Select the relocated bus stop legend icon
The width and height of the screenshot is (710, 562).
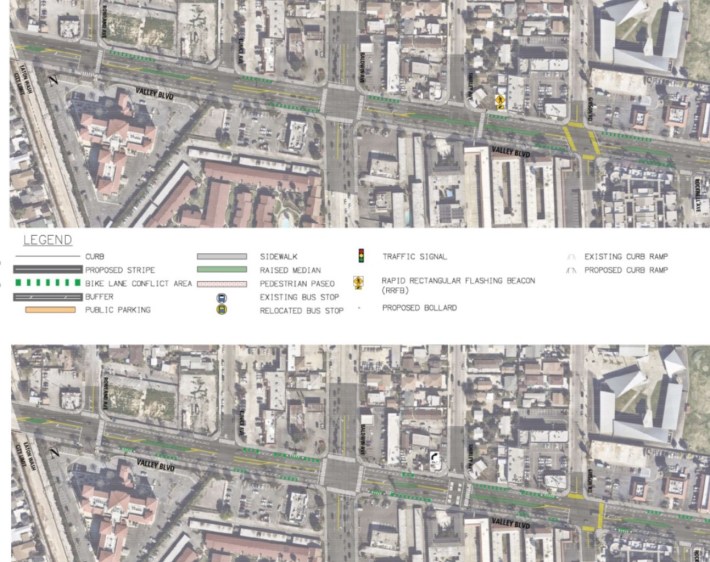pyautogui.click(x=221, y=310)
